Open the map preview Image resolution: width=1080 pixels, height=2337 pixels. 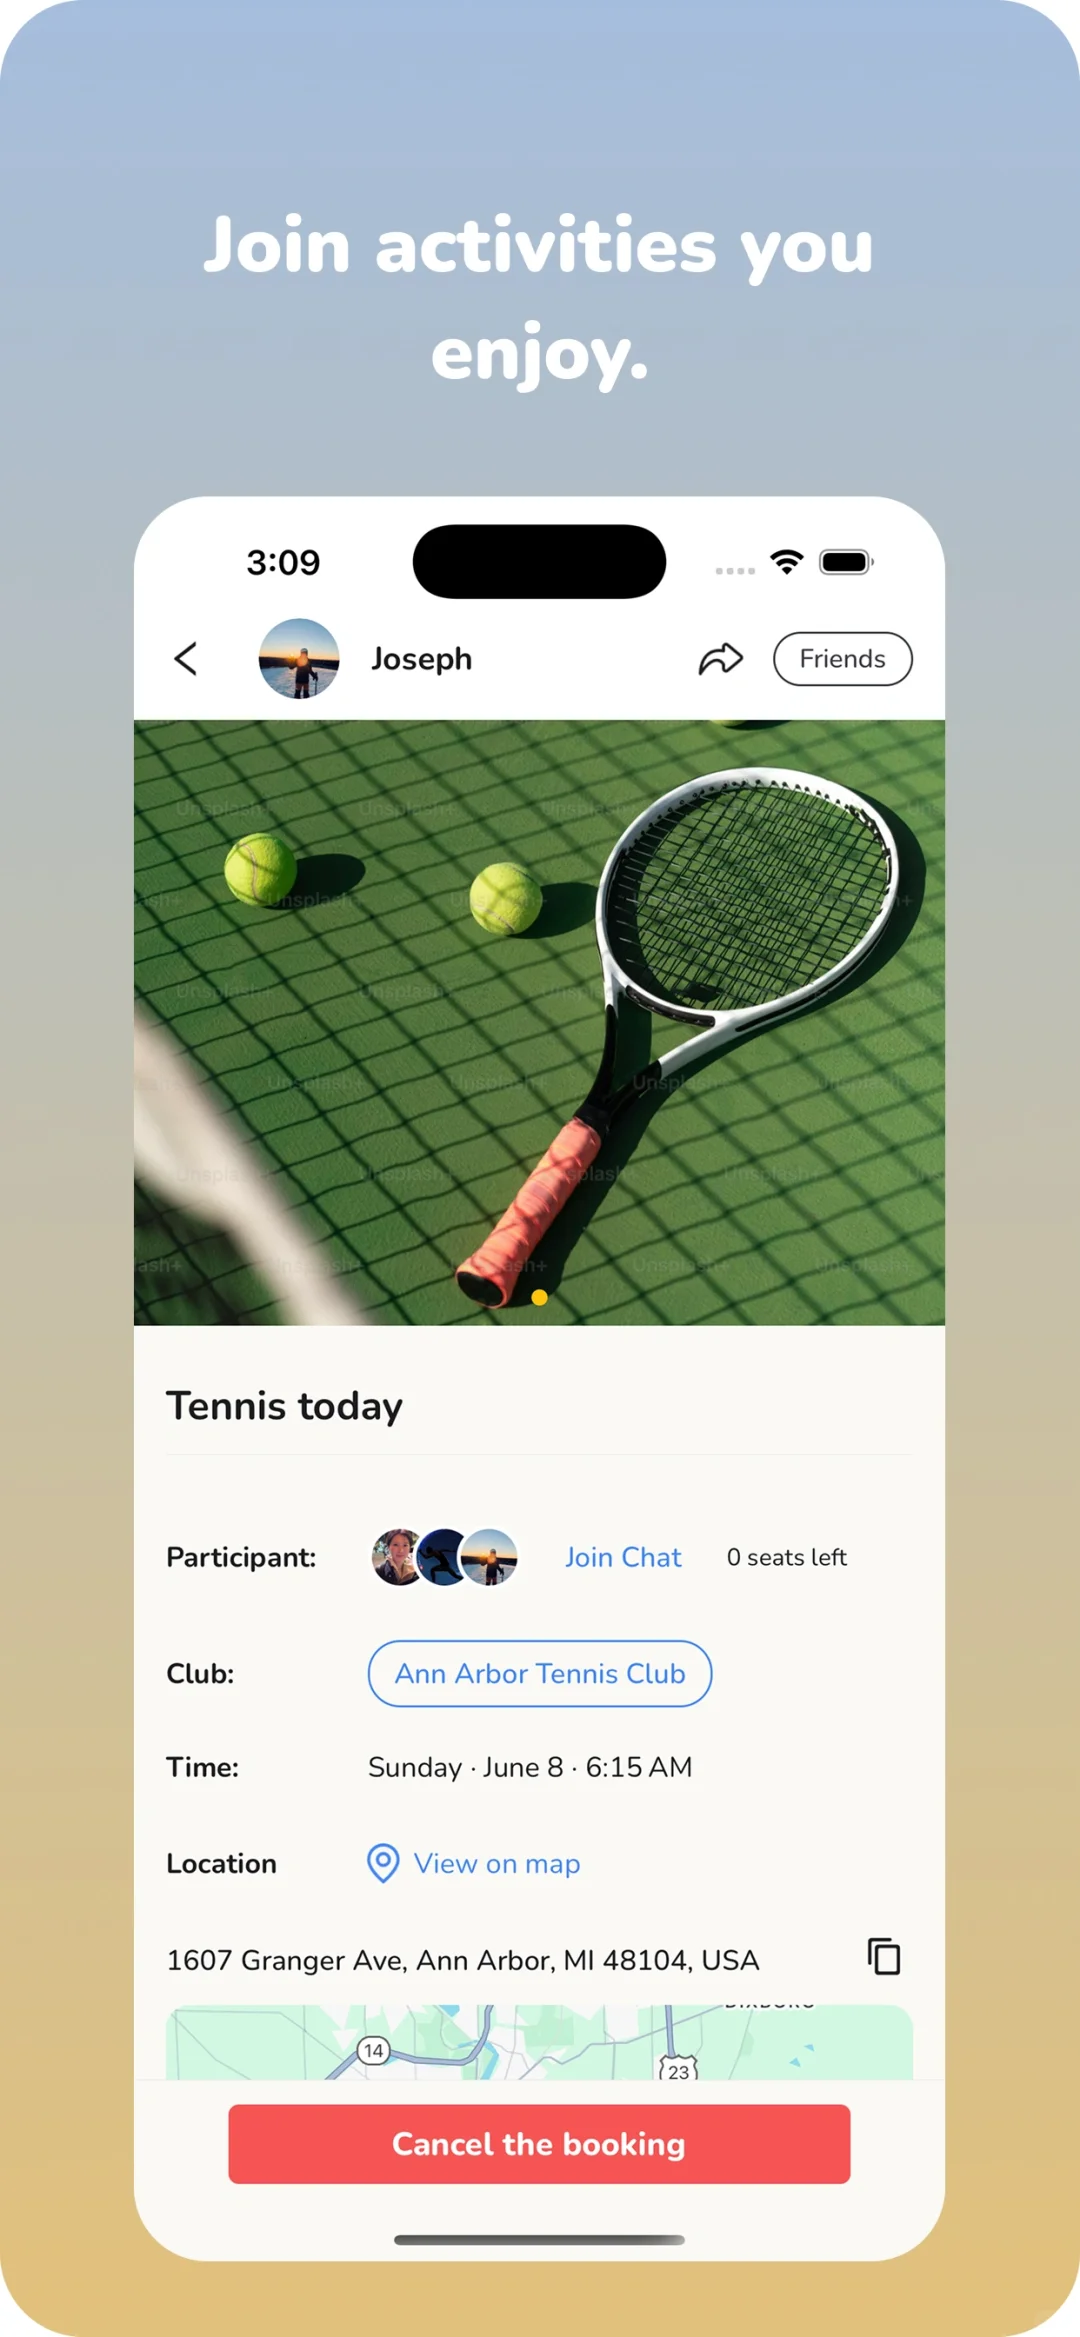tap(539, 2042)
